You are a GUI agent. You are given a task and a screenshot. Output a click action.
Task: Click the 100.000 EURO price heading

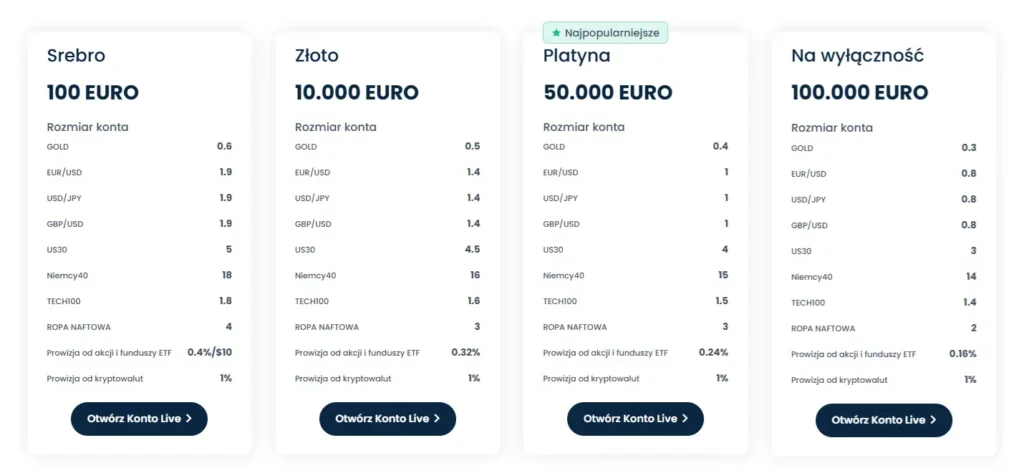click(x=860, y=93)
